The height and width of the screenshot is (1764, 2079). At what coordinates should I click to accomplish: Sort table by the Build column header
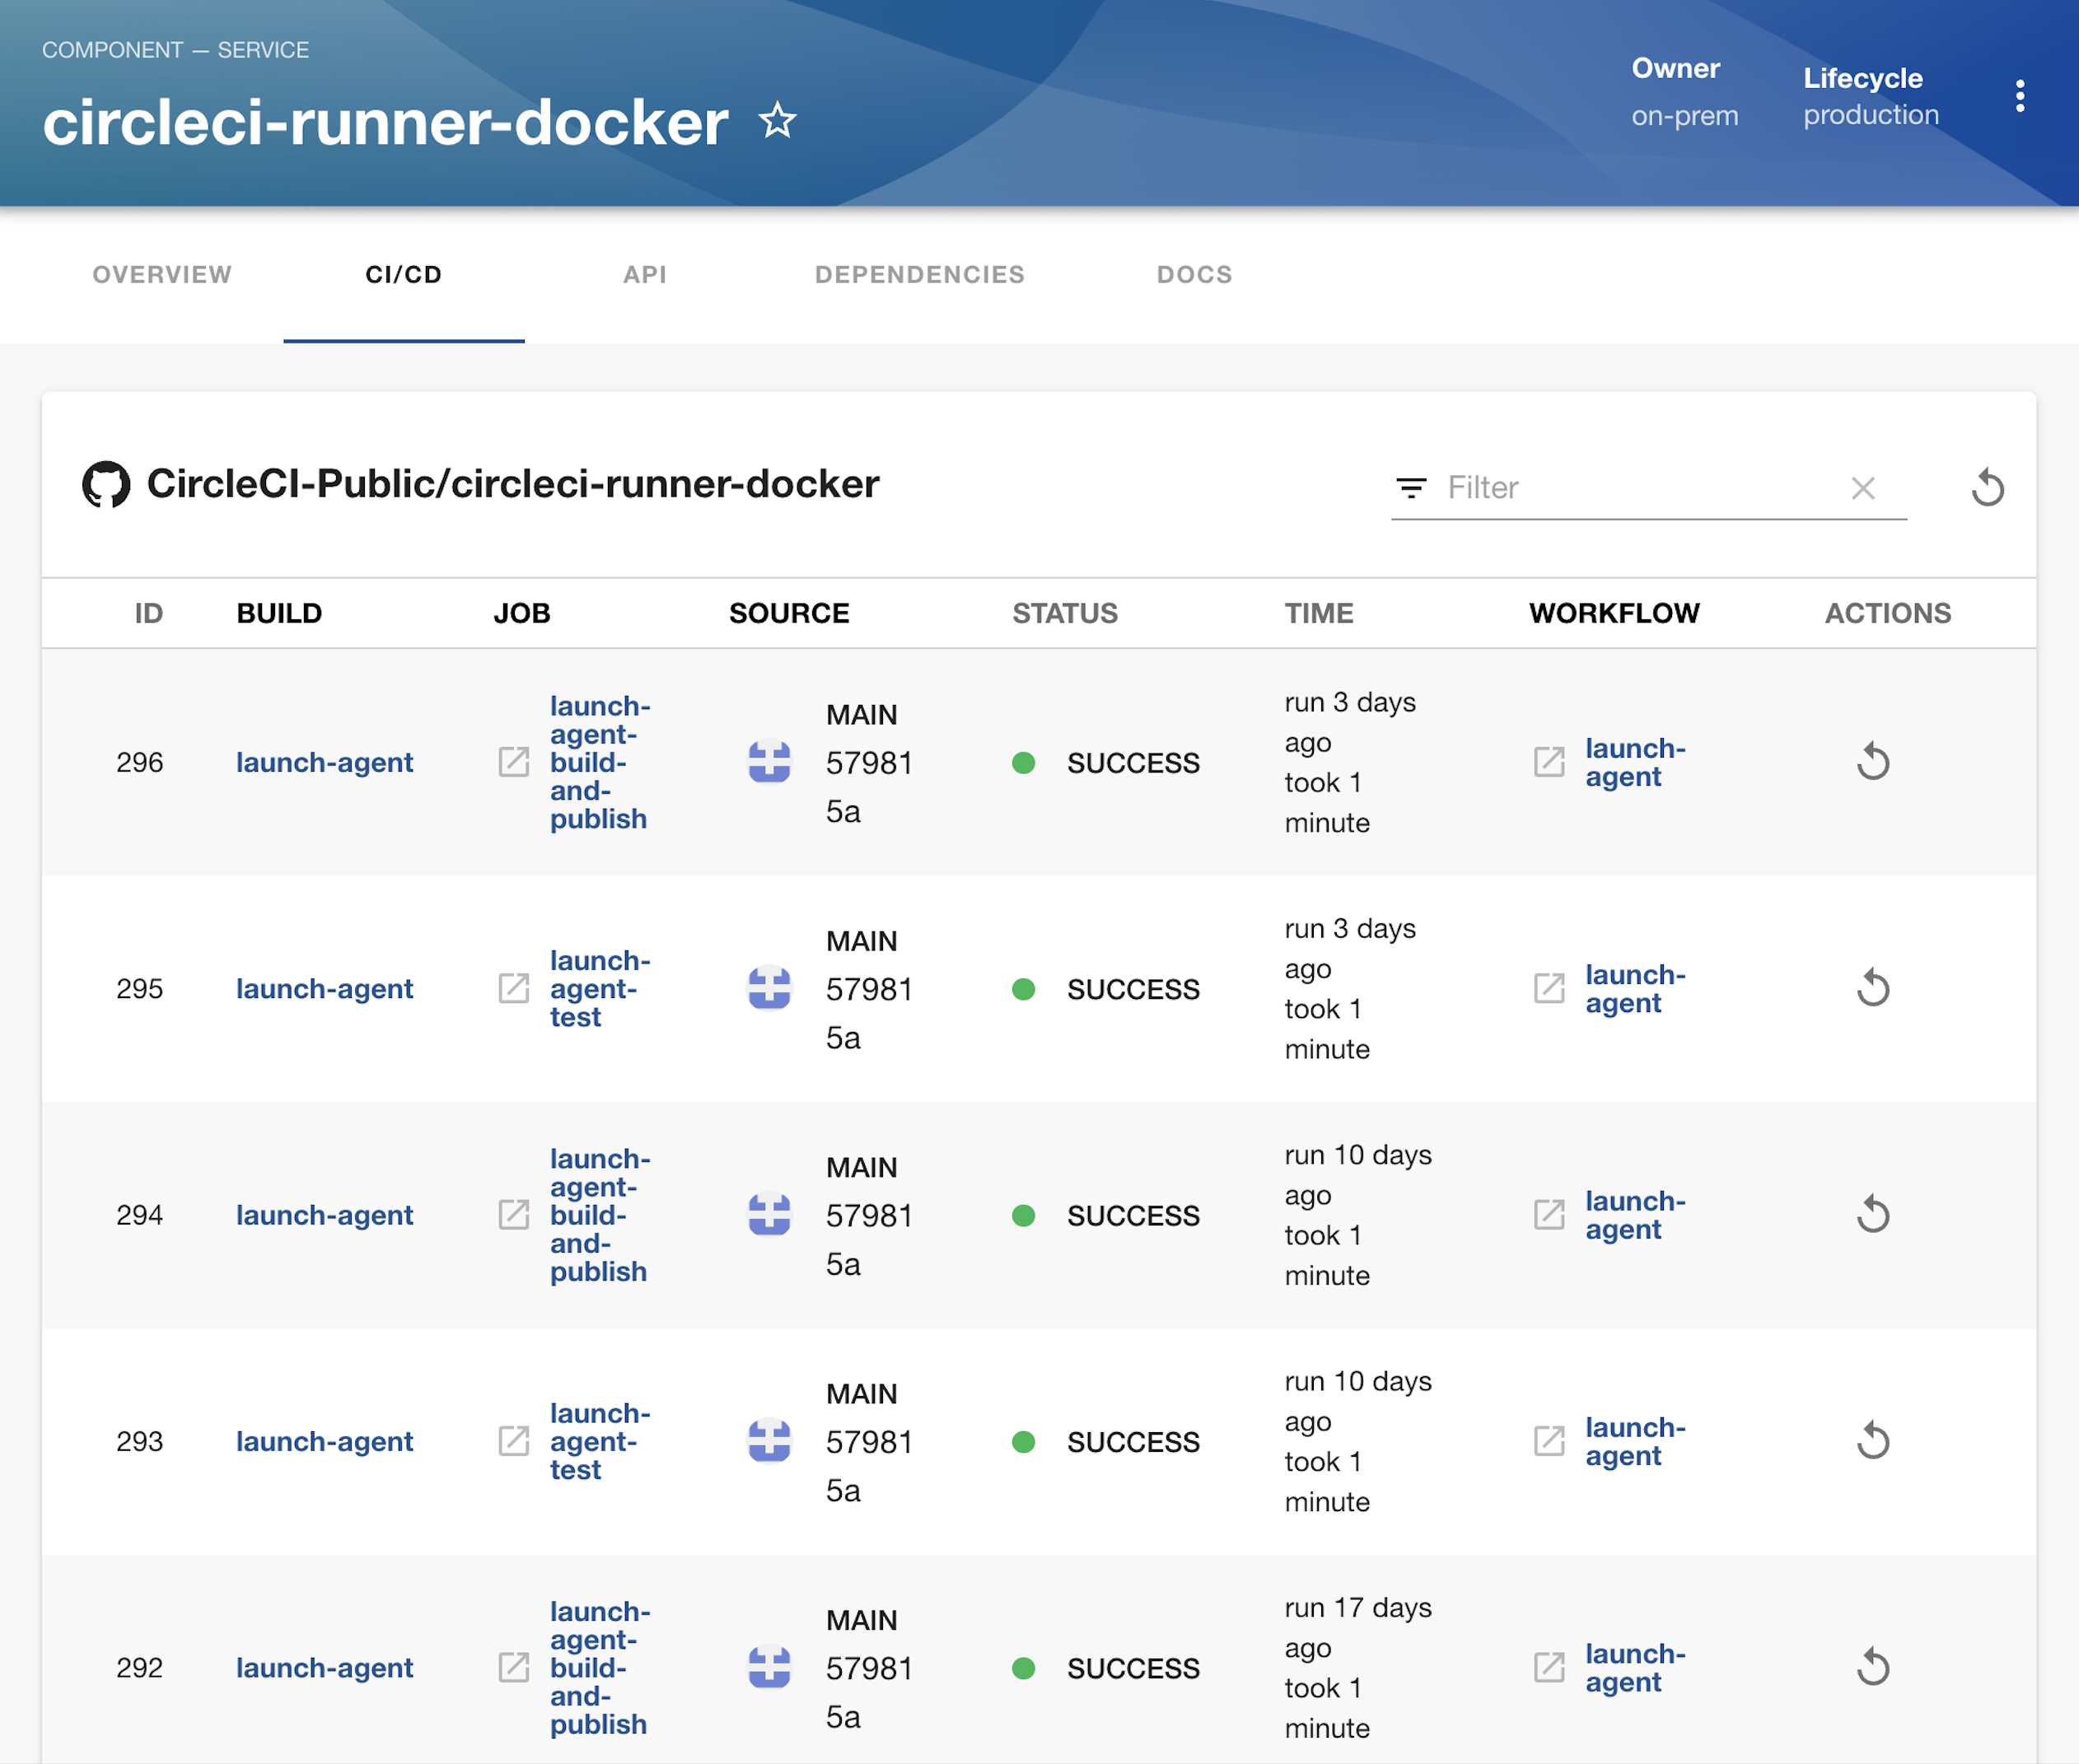(x=279, y=613)
